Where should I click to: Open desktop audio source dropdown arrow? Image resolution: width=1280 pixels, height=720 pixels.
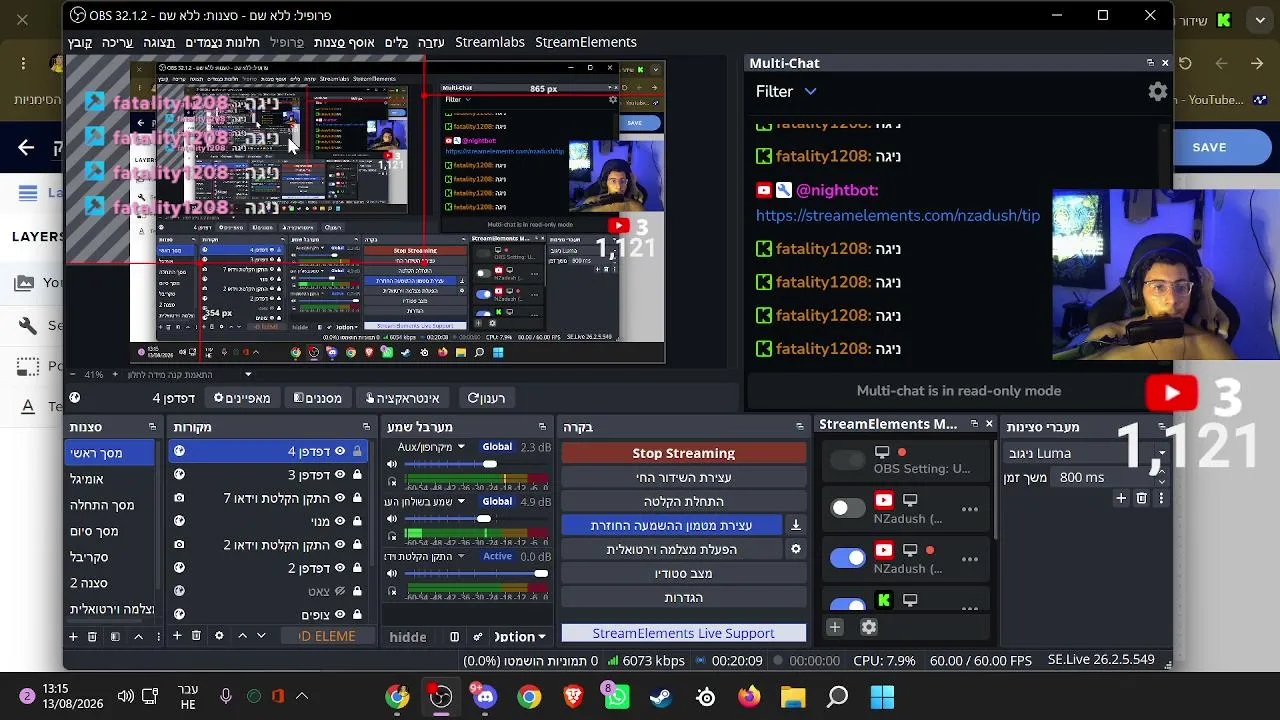[461, 501]
